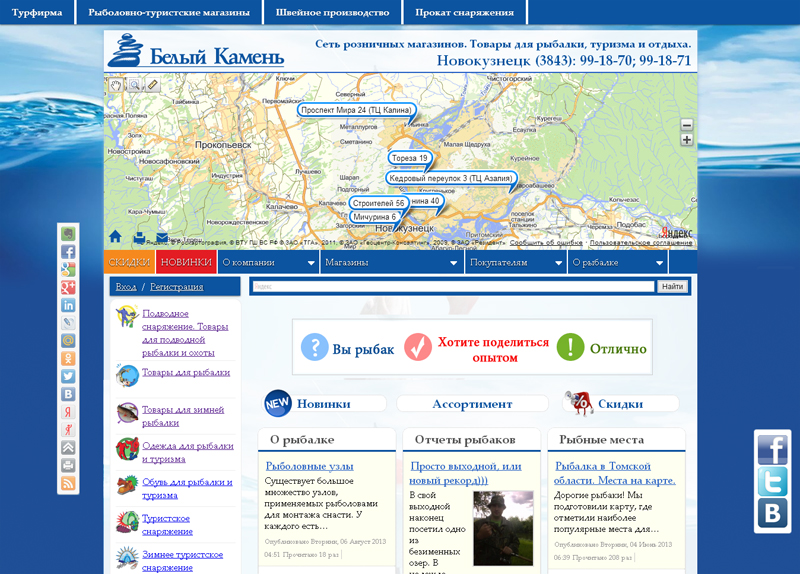Share via Yandex Я icon in the sidebar
Image resolution: width=800 pixels, height=574 pixels.
(x=68, y=412)
